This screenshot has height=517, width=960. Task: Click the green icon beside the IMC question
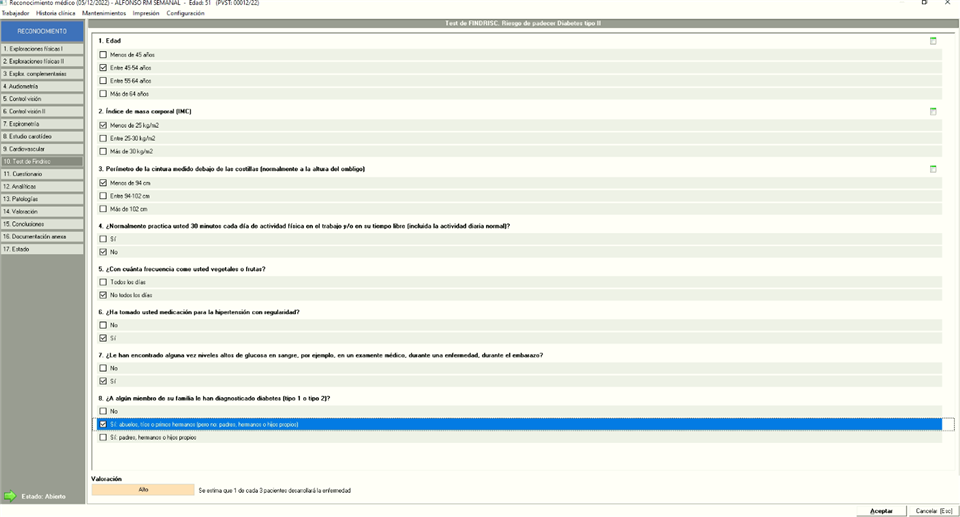coord(933,111)
